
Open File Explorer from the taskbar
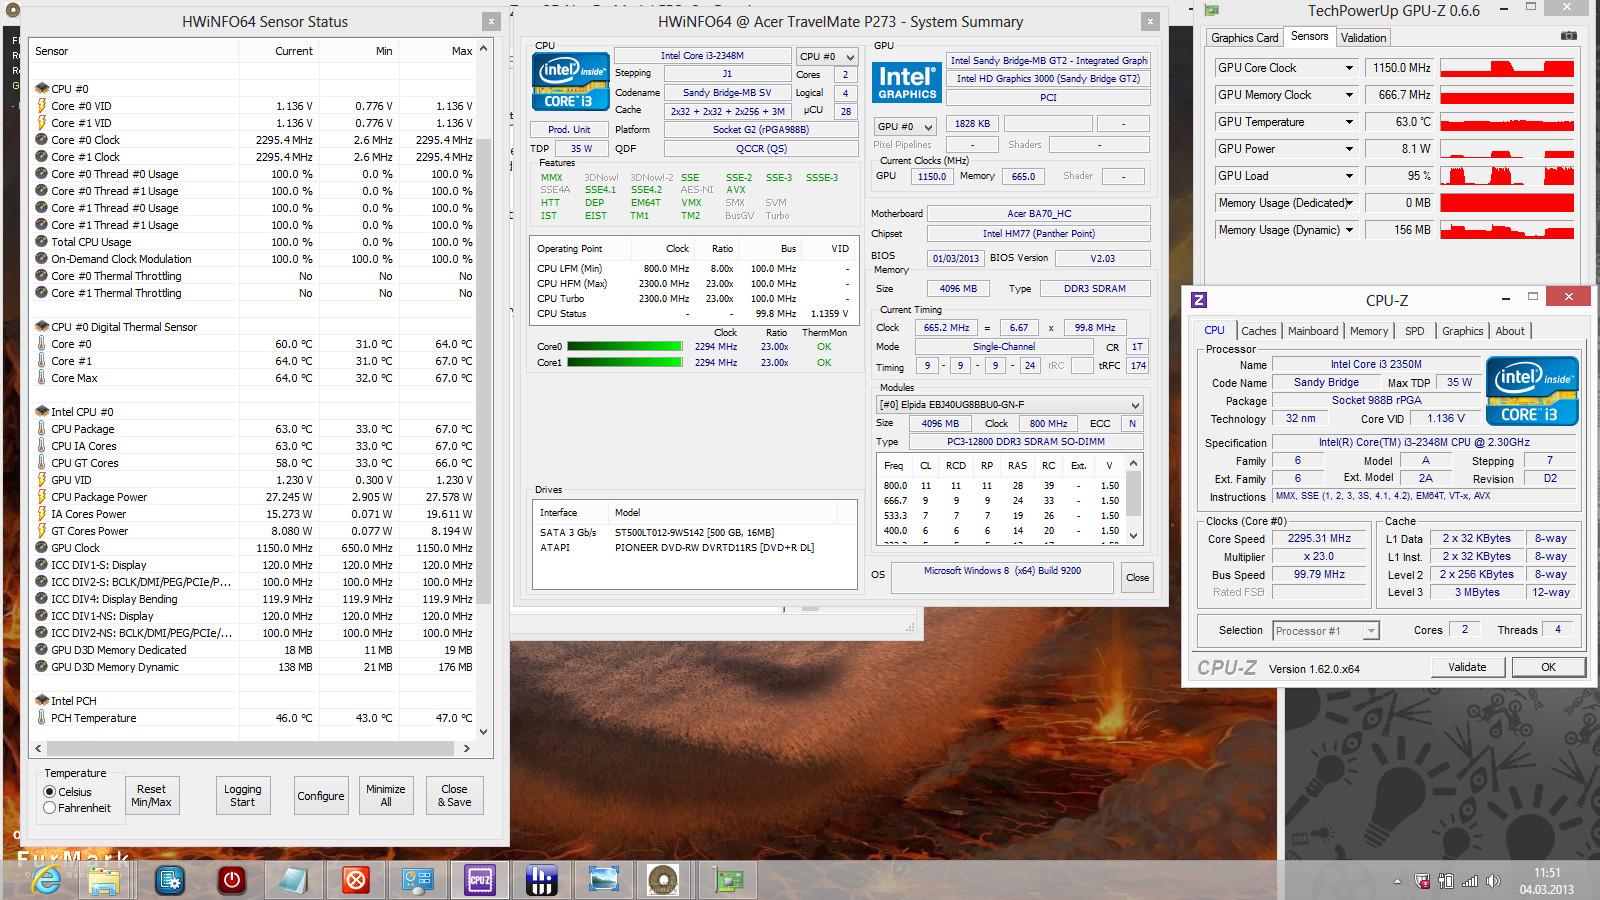104,880
